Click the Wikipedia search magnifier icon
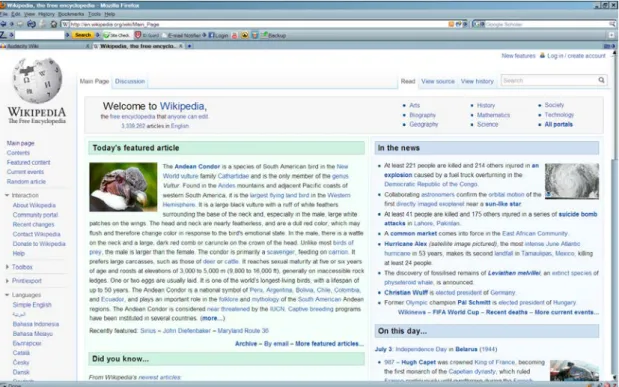The image size is (619, 387). pyautogui.click(x=601, y=80)
